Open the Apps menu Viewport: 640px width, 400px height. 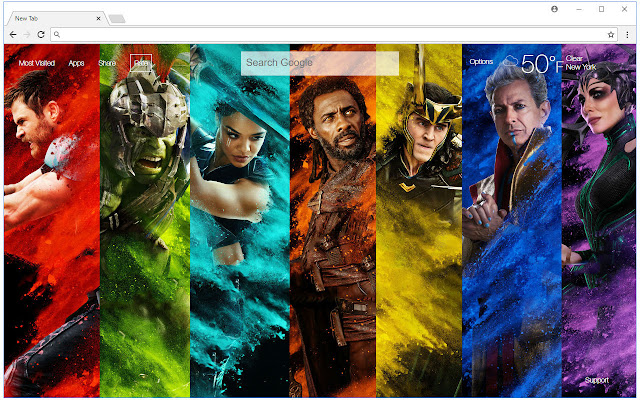pyautogui.click(x=76, y=63)
